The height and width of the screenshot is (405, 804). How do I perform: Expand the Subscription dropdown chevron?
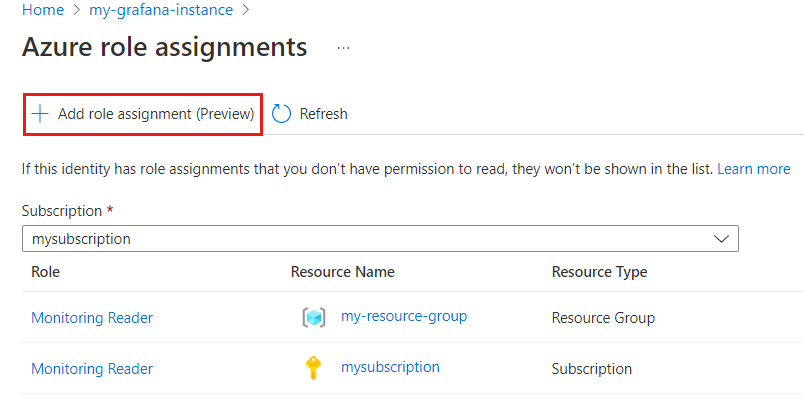[x=722, y=239]
